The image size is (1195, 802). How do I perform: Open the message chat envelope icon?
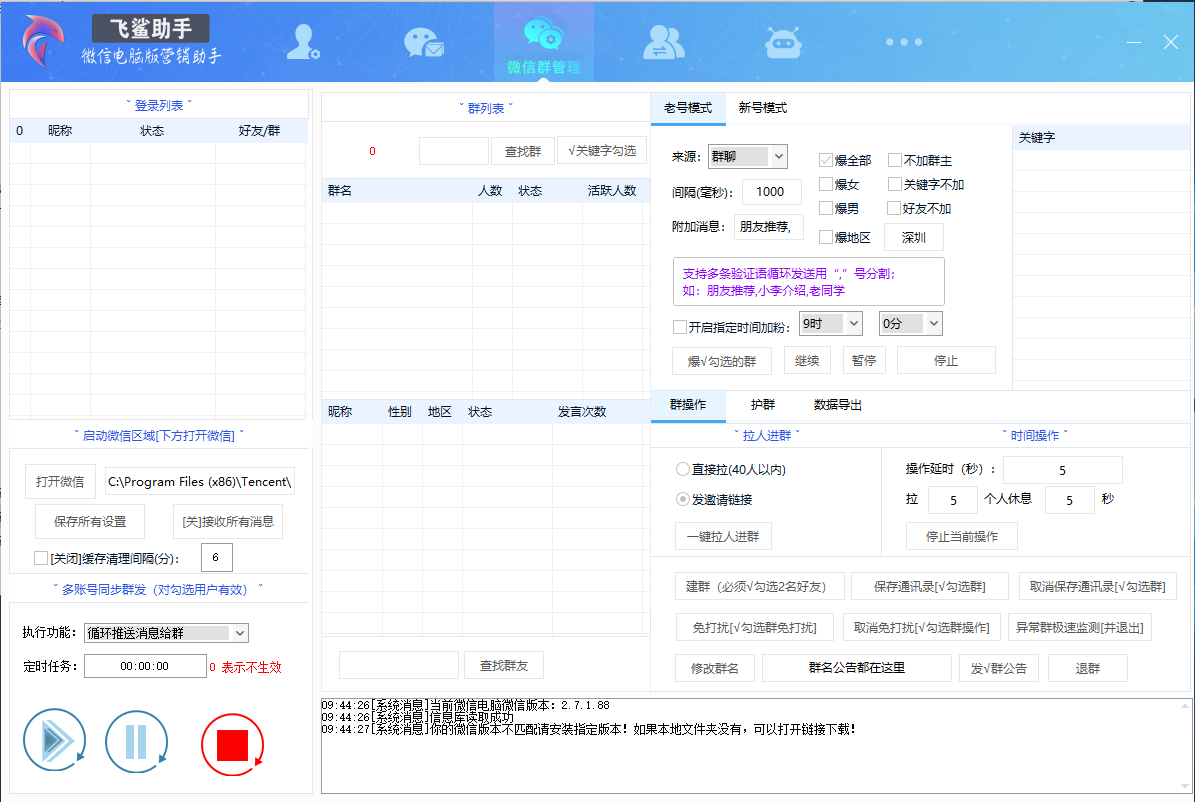click(x=424, y=43)
